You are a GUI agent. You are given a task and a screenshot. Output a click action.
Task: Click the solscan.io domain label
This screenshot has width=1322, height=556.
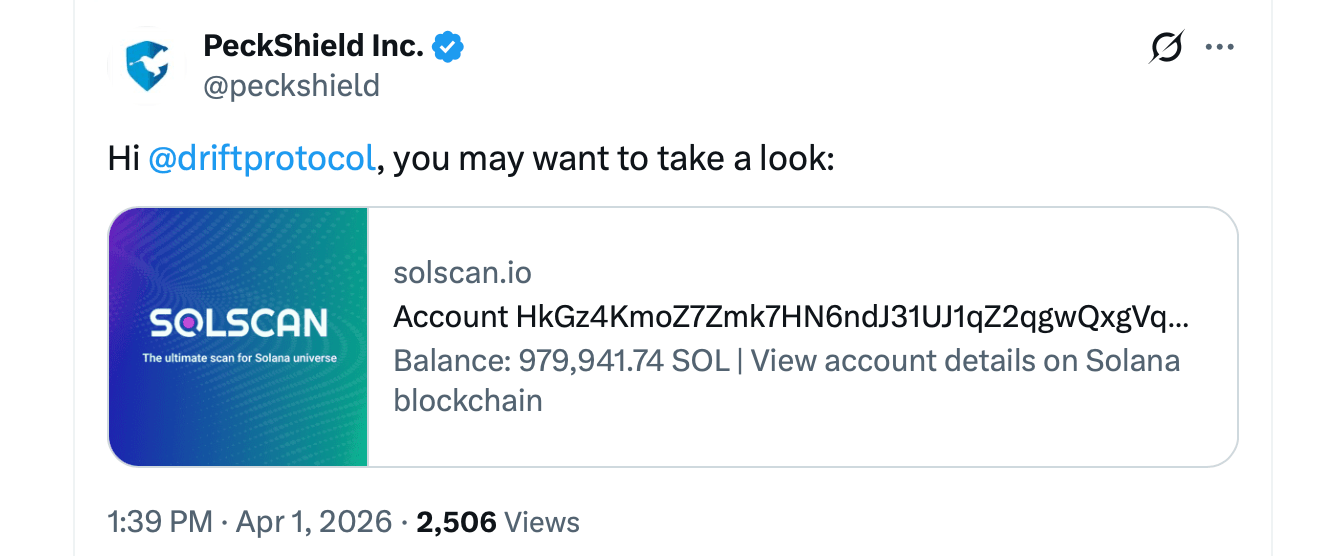coord(462,272)
